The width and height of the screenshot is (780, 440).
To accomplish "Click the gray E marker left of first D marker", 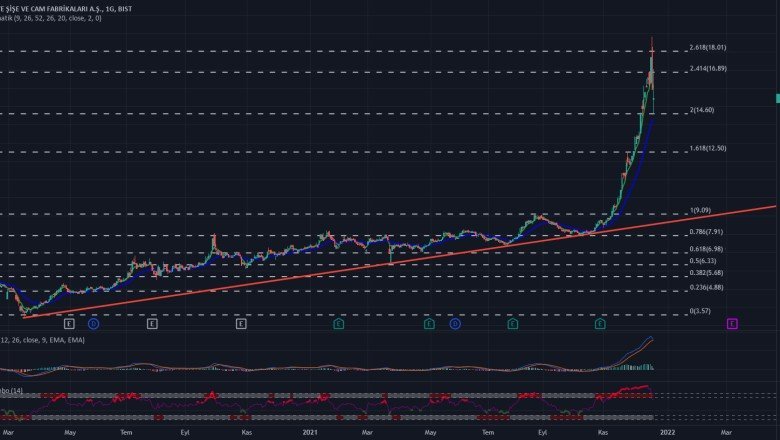I will [x=69, y=324].
